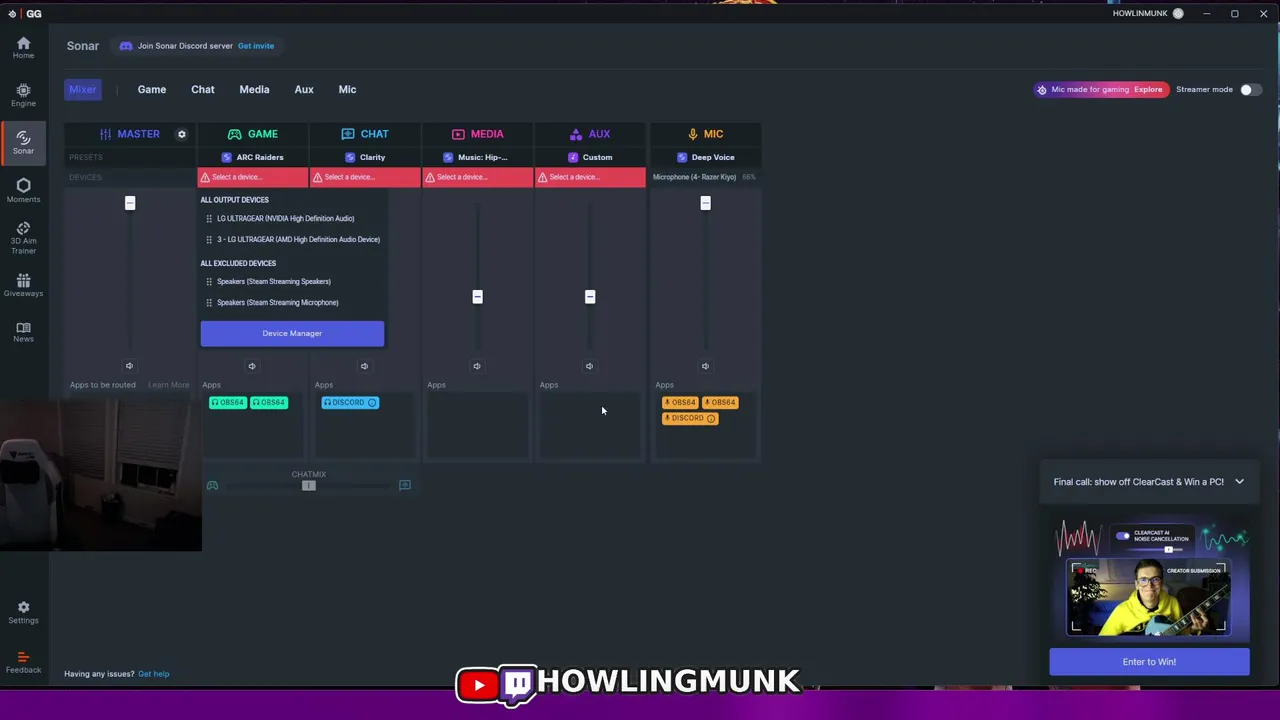
Task: Mute the Mic channel
Action: click(705, 366)
